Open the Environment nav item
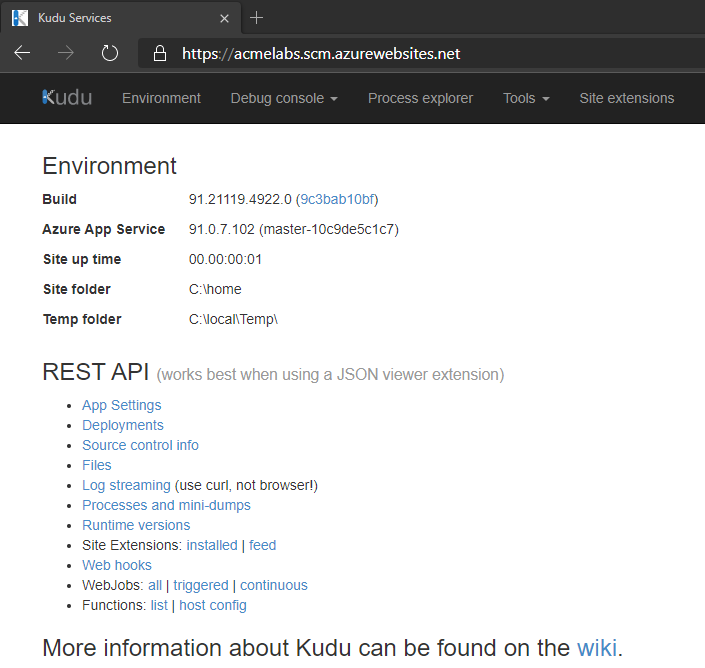Image resolution: width=705 pixels, height=668 pixels. [161, 98]
